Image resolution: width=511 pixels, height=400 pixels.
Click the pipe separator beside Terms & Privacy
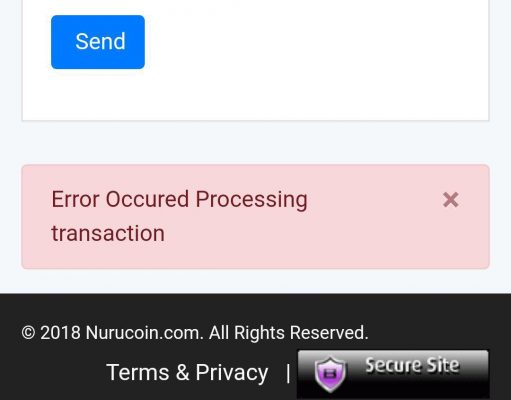click(288, 373)
